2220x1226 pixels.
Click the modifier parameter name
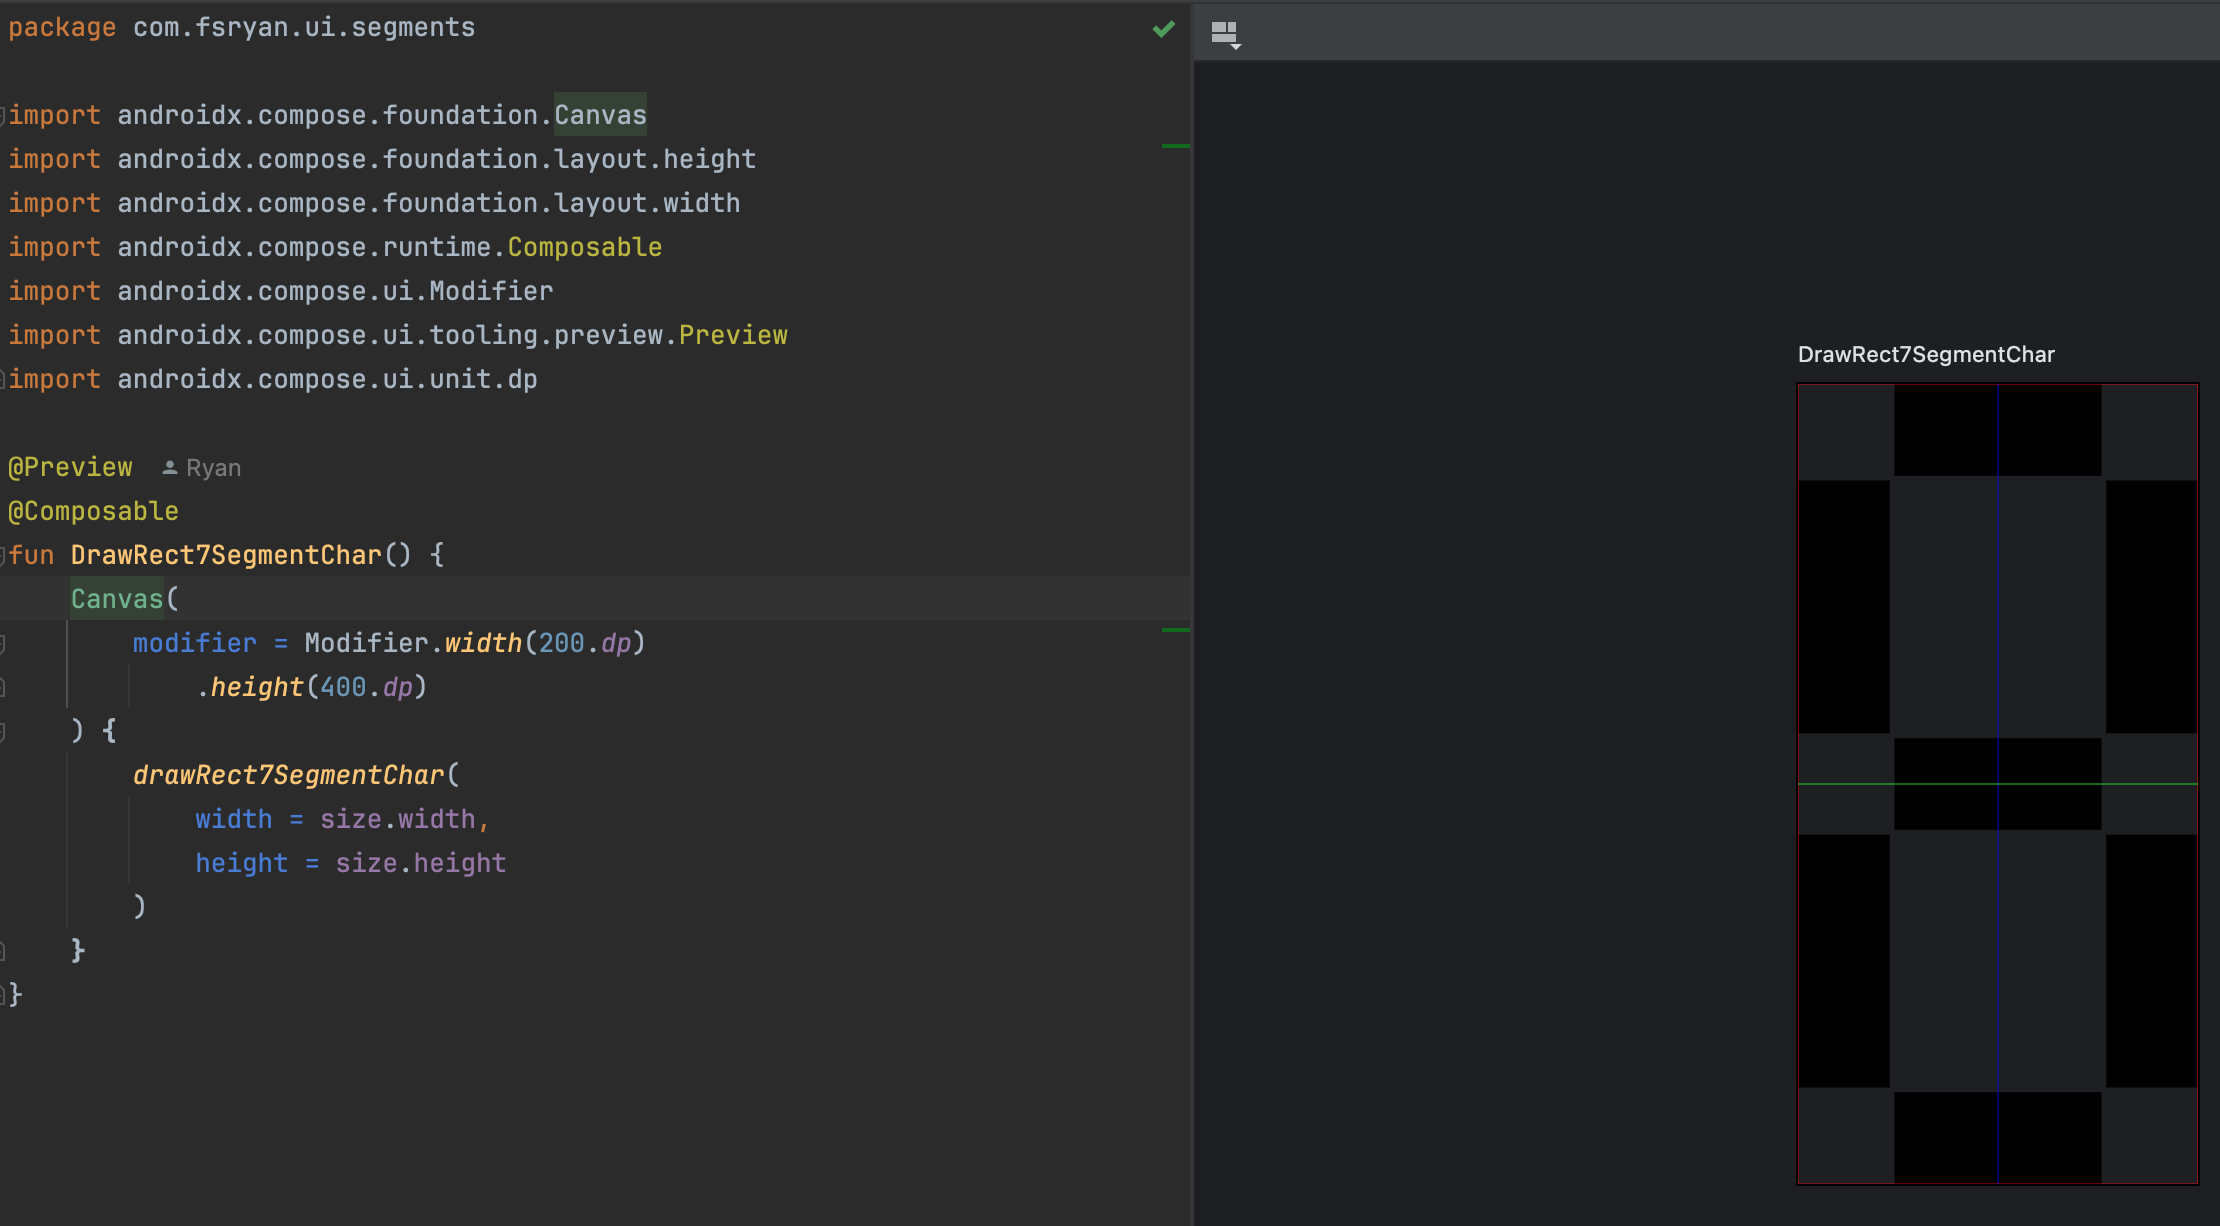[195, 643]
